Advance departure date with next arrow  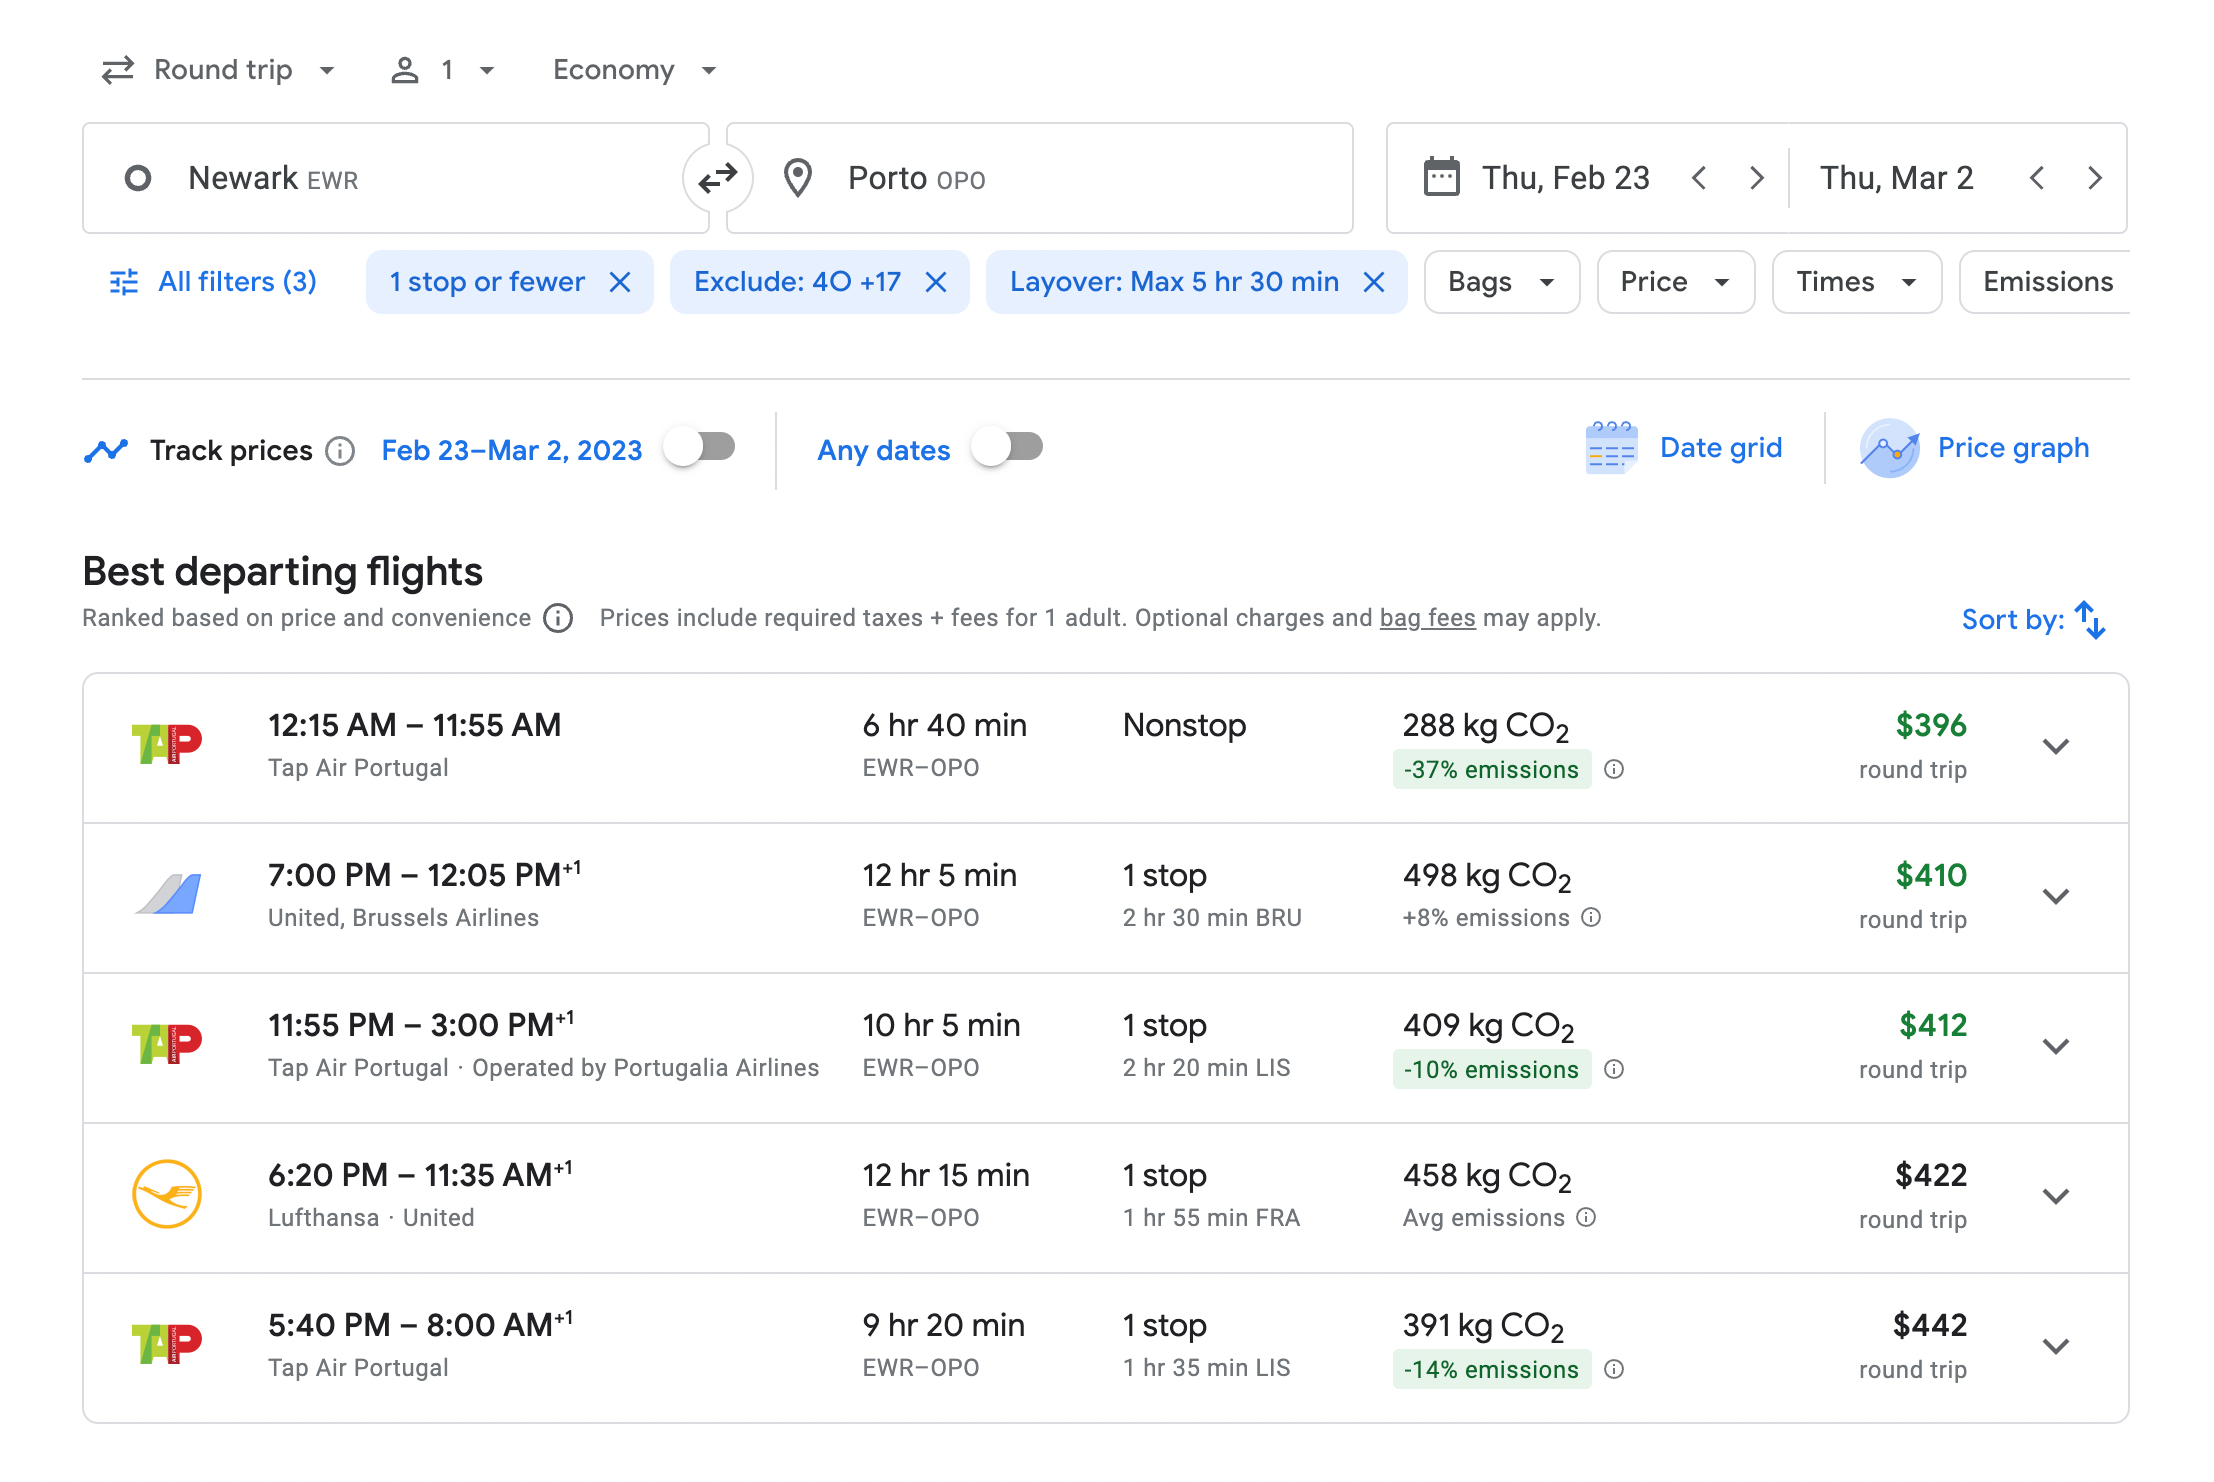coord(1757,179)
